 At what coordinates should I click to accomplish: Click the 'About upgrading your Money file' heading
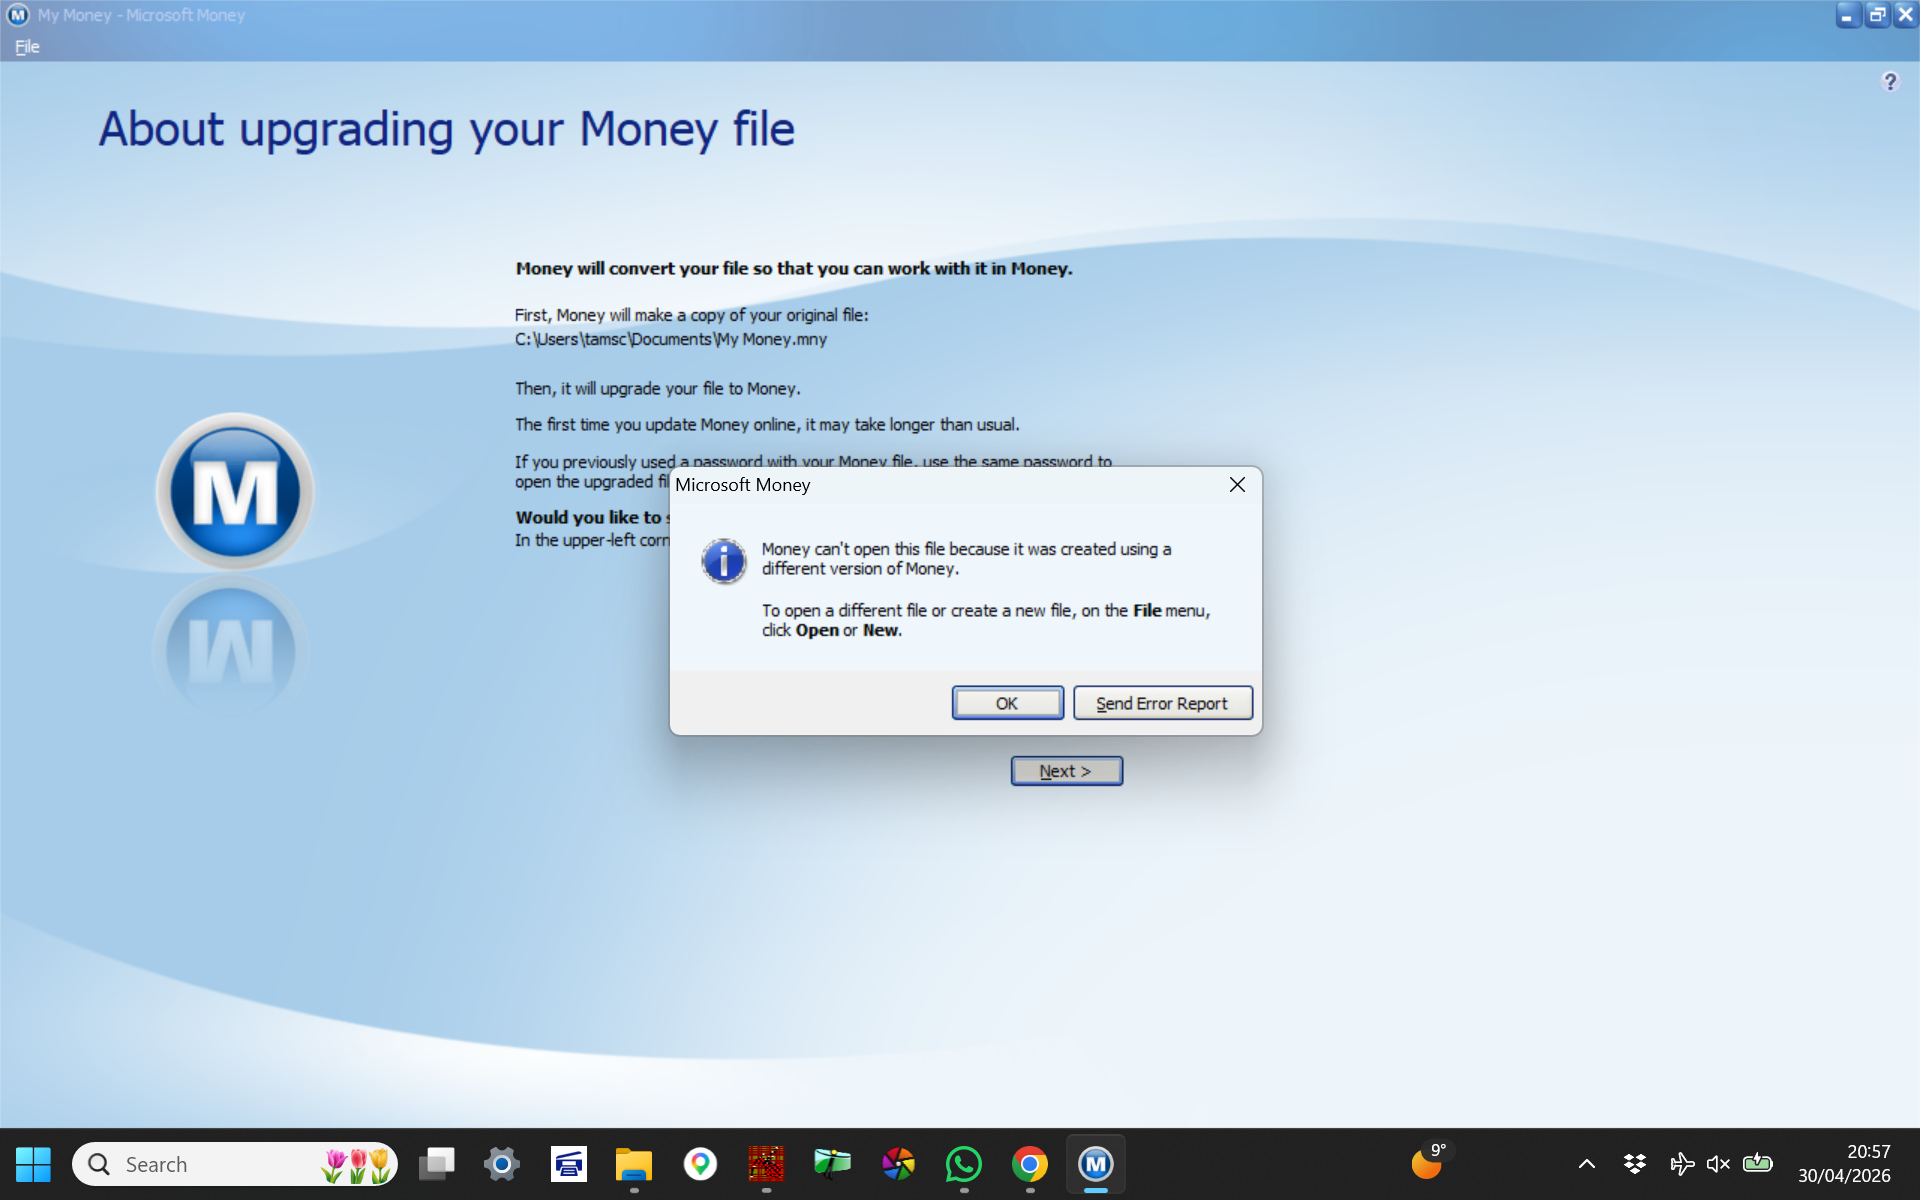tap(447, 130)
